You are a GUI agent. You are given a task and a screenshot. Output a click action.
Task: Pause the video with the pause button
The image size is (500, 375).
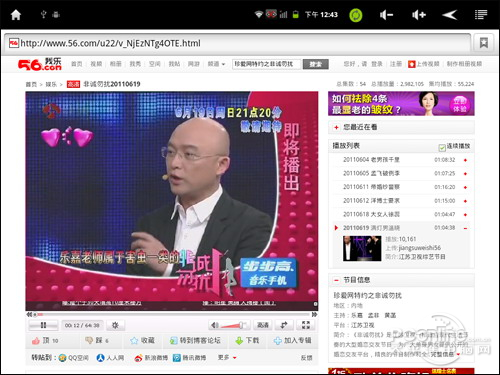(x=43, y=325)
